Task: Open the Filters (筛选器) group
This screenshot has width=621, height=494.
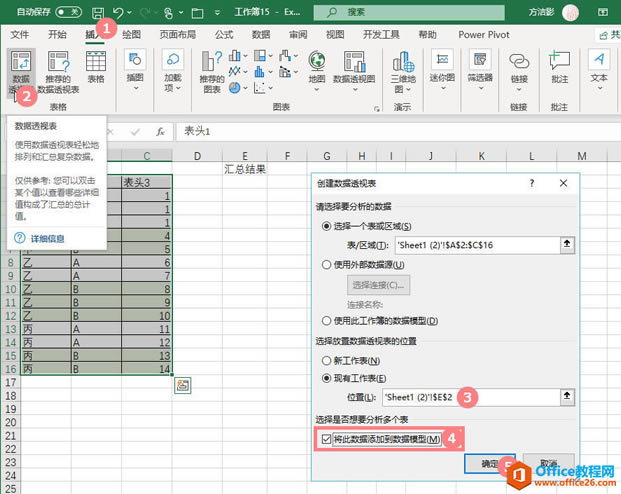Action: pos(480,70)
